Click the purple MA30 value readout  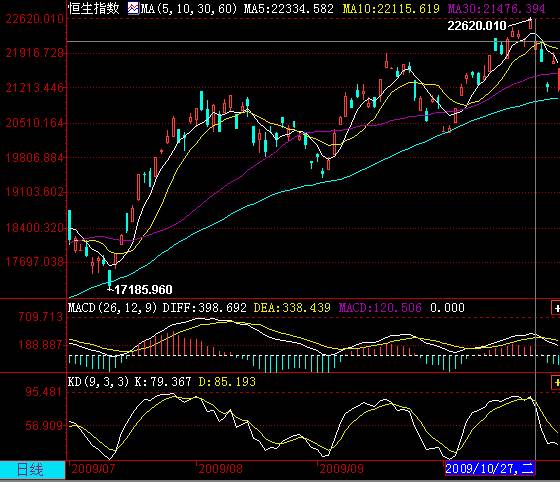coord(496,8)
